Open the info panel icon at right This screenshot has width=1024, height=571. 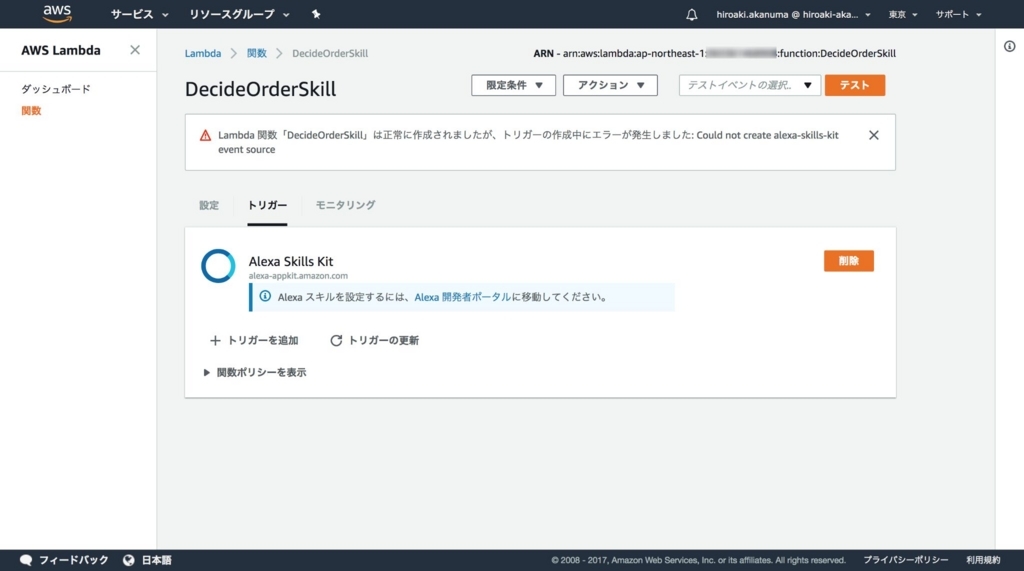[1010, 46]
